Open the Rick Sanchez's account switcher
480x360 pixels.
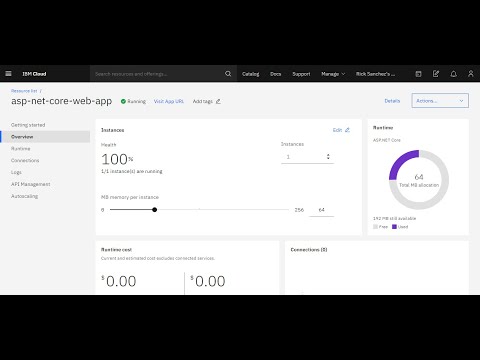(x=375, y=74)
